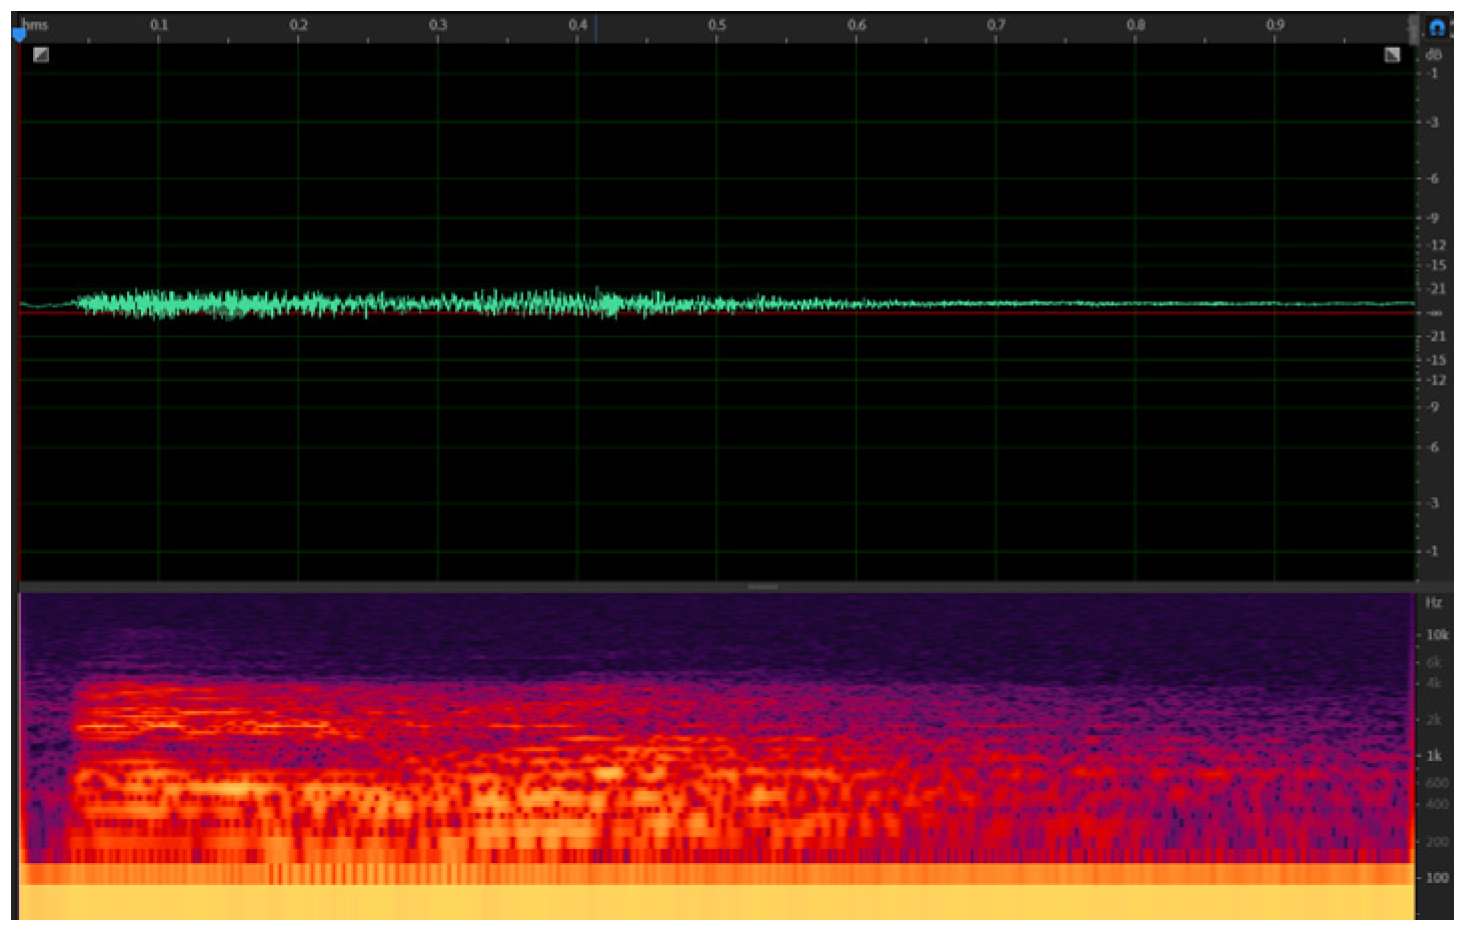The height and width of the screenshot is (930, 1465).
Task: Click the 100 value on the frequency scale
Action: [1437, 878]
